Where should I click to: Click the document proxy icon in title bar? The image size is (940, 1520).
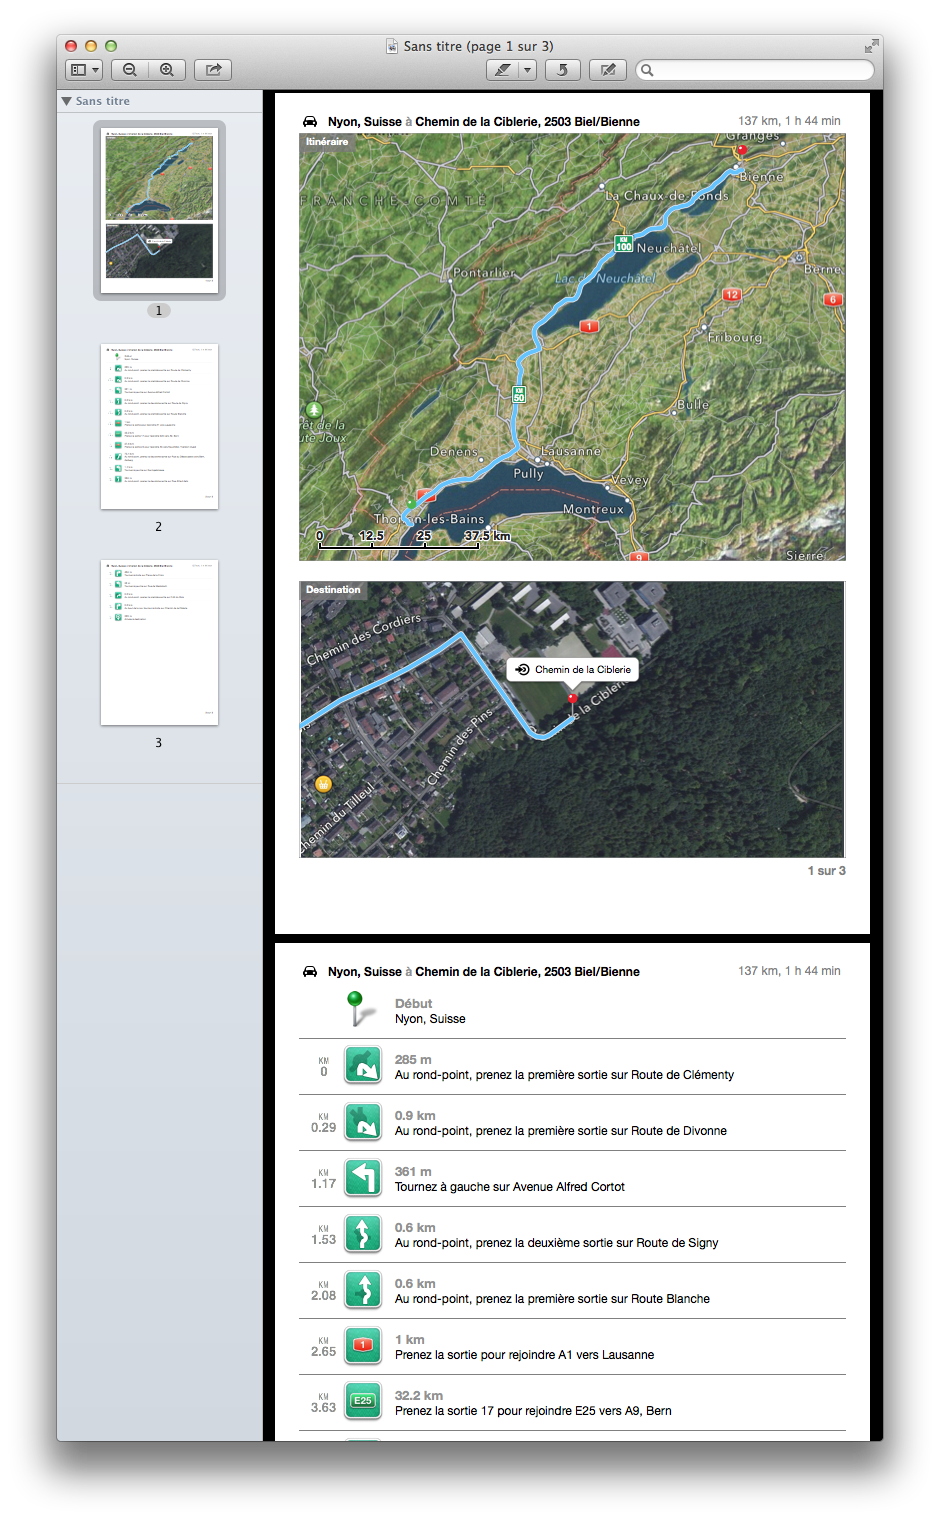click(393, 46)
